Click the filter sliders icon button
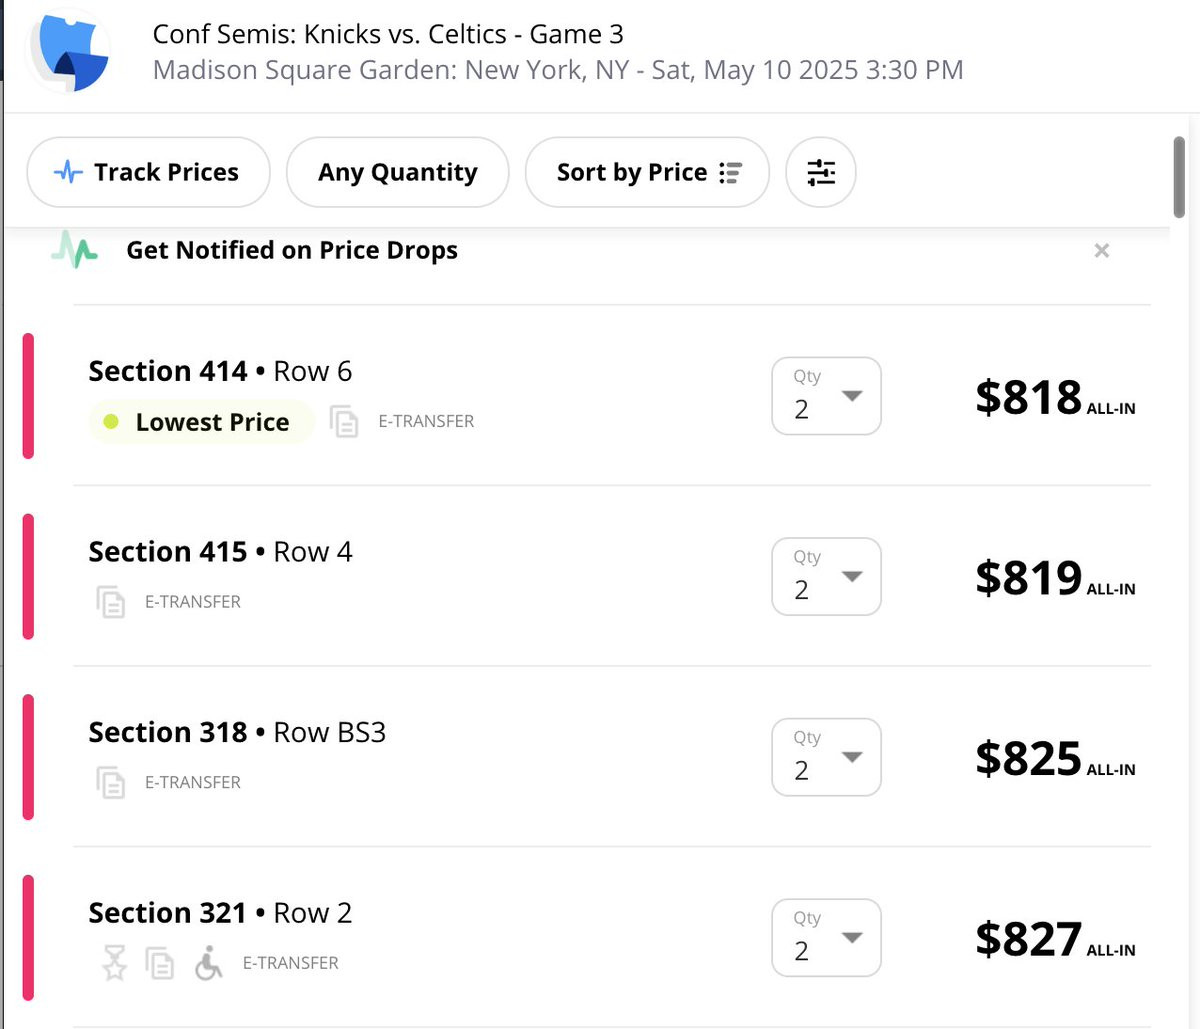Viewport: 1200px width, 1029px height. (821, 172)
